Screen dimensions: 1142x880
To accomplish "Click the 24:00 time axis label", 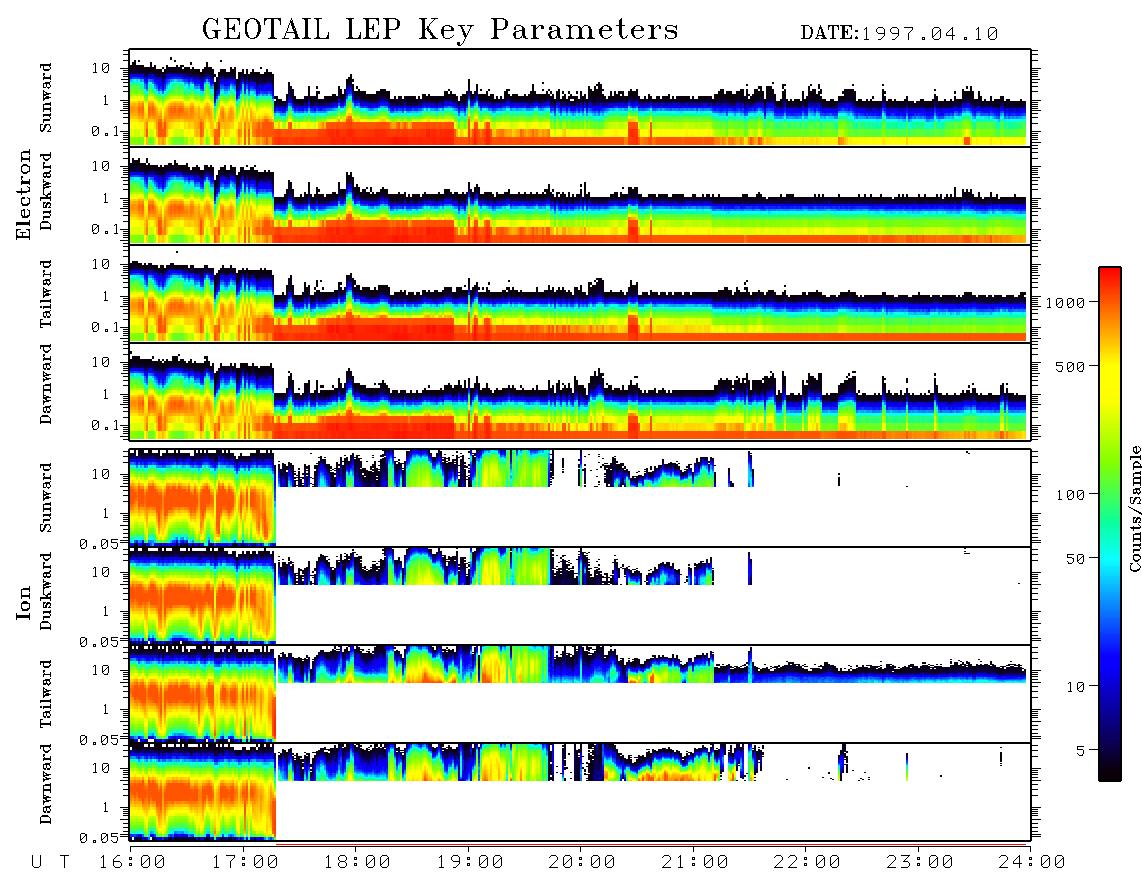I will coord(1032,862).
